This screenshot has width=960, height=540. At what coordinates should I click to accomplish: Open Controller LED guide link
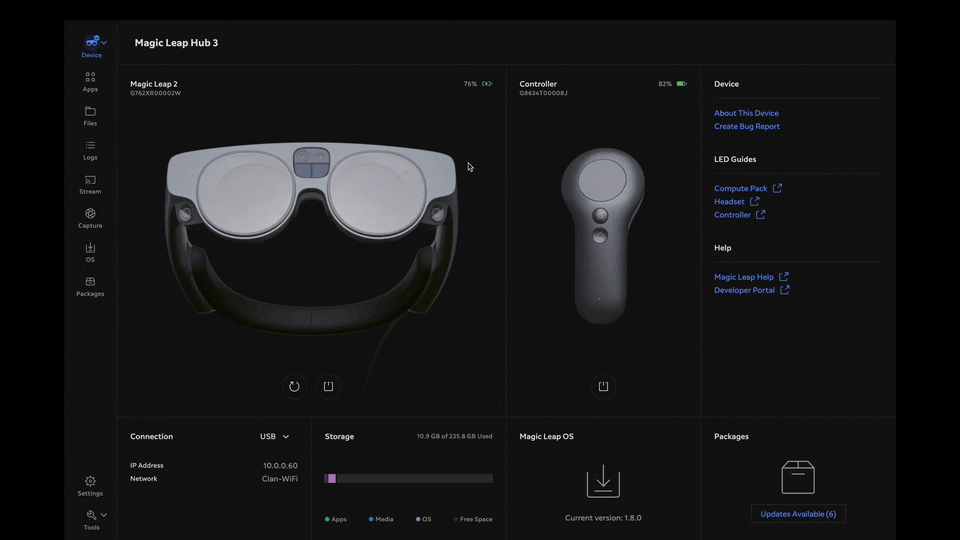pos(732,215)
